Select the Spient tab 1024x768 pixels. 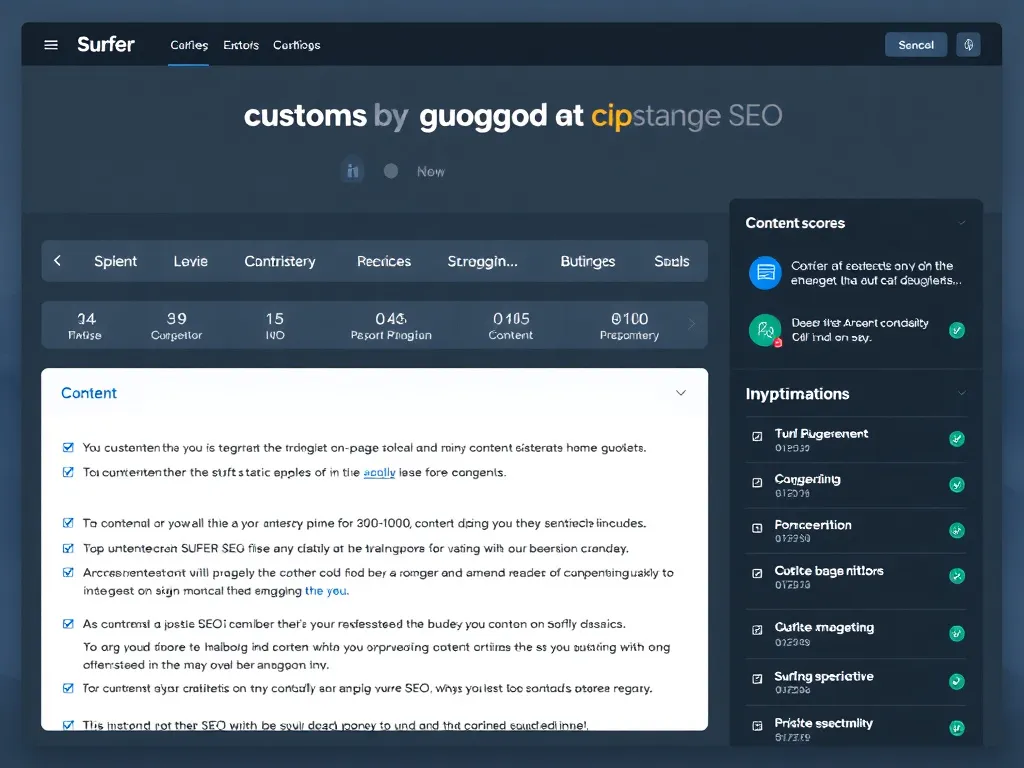tap(116, 261)
